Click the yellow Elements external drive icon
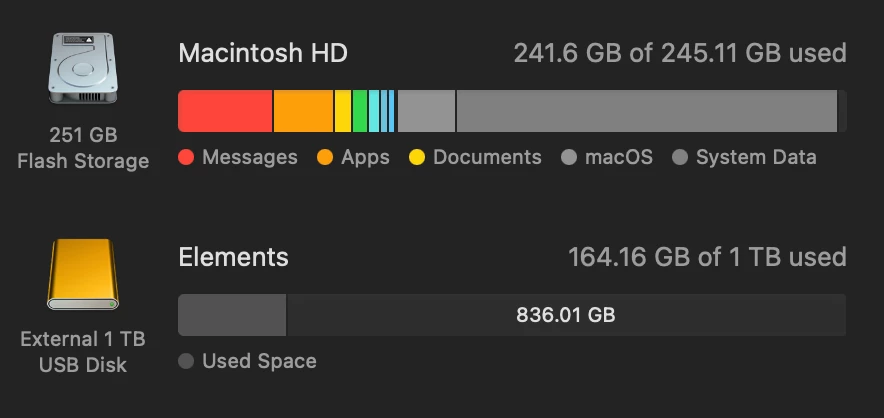This screenshot has height=418, width=884. pos(83,274)
